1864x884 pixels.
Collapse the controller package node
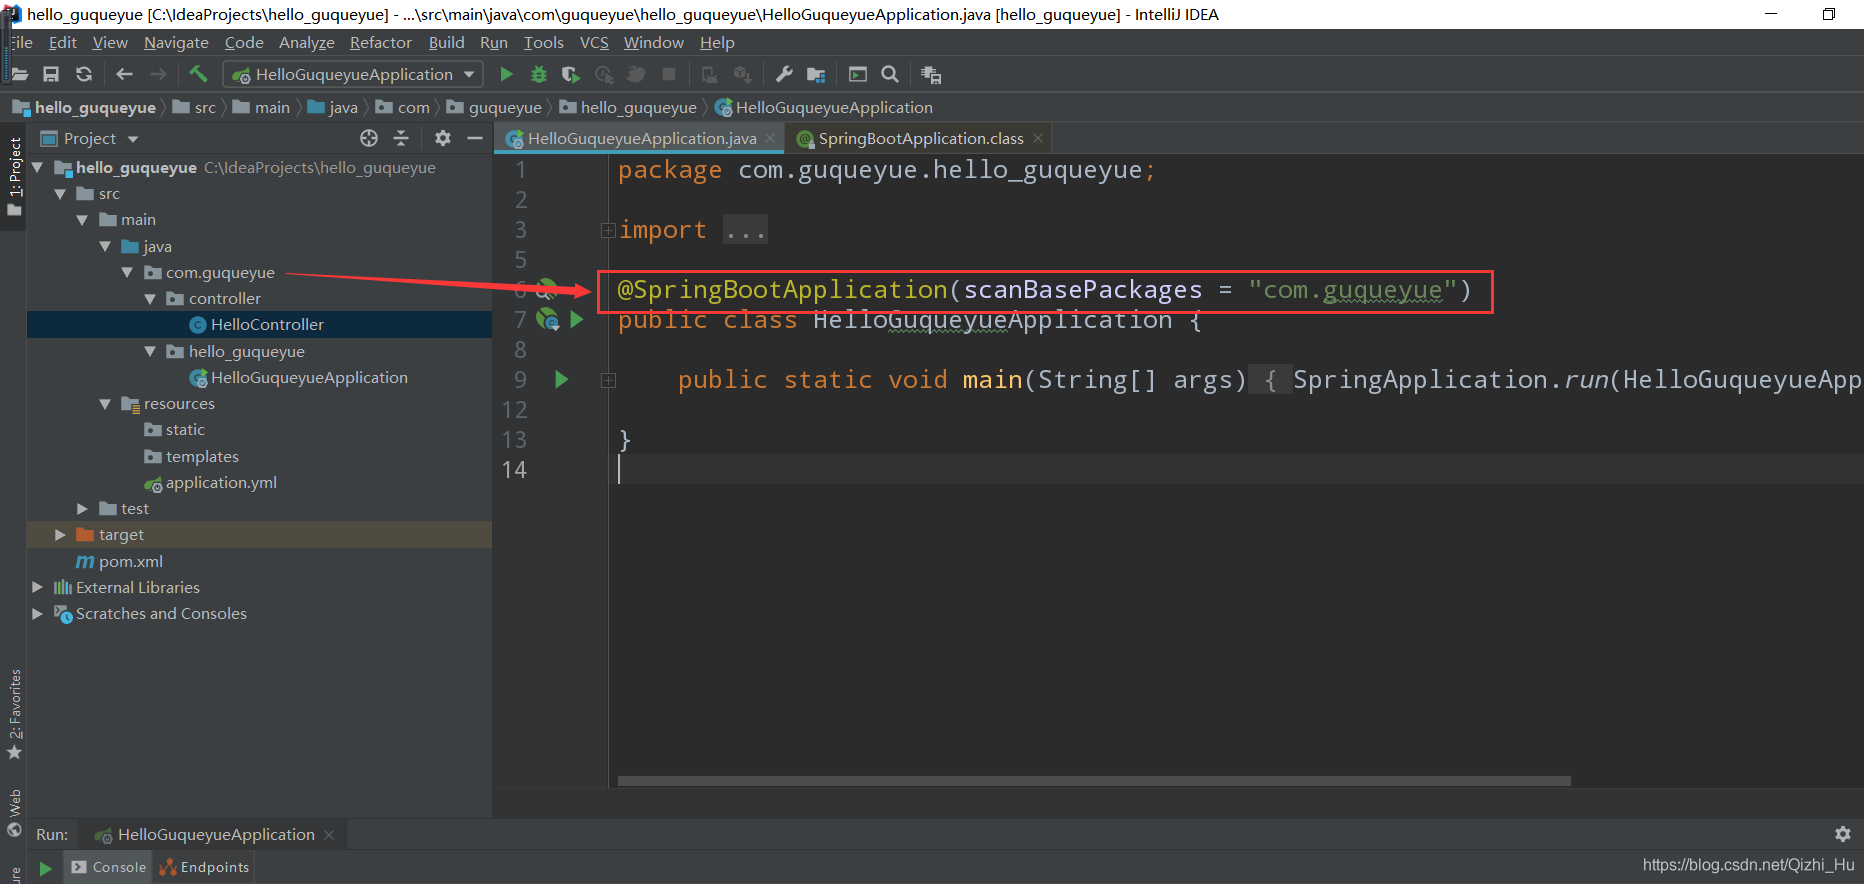[150, 298]
